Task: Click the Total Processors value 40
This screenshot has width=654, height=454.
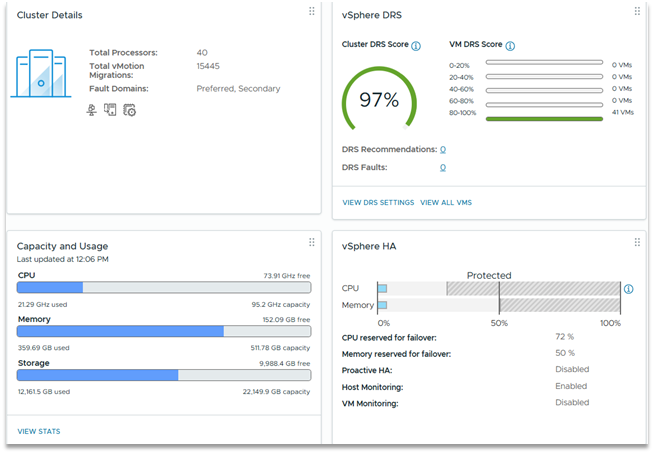Action: [x=202, y=53]
